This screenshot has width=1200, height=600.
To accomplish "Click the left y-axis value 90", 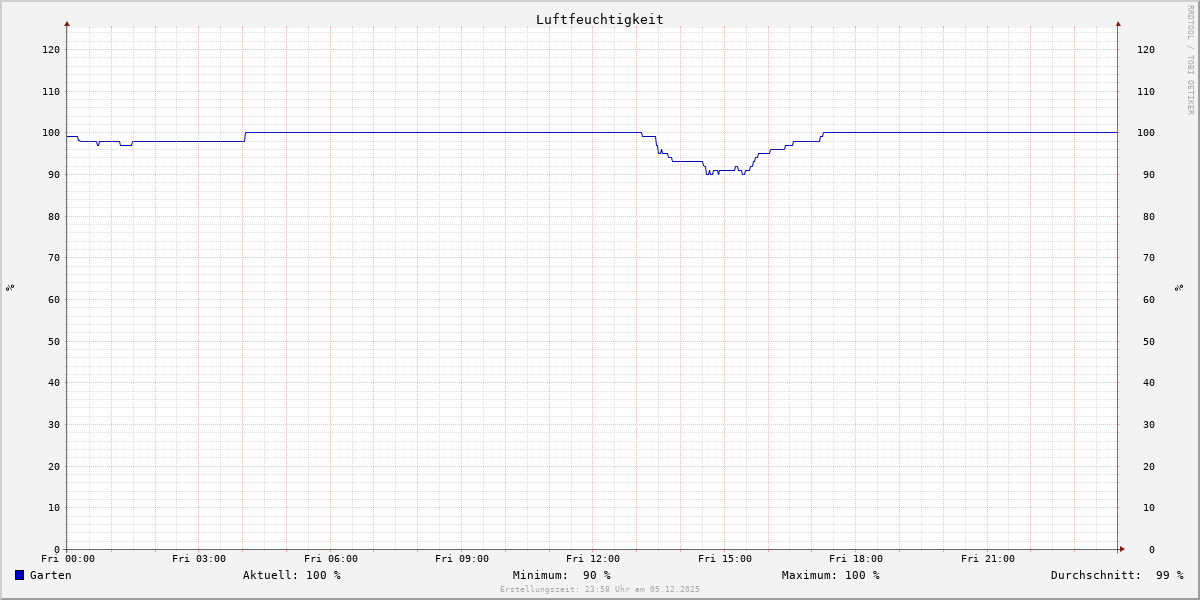I will pyautogui.click(x=54, y=174).
